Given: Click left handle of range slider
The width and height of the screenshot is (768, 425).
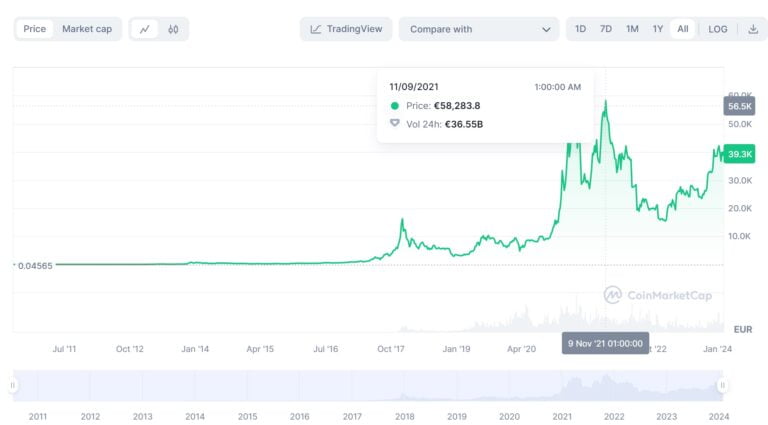Looking at the screenshot, I should [14, 385].
